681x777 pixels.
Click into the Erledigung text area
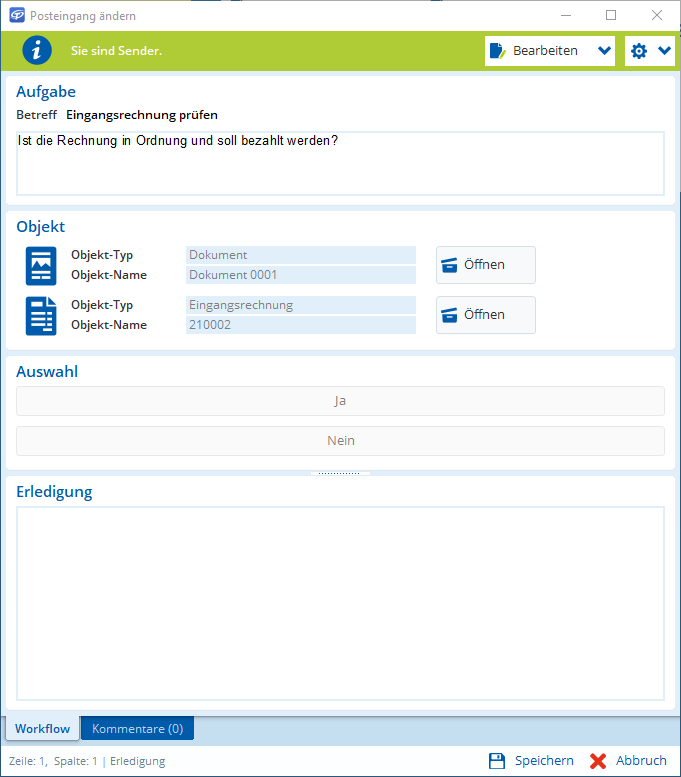pyautogui.click(x=340, y=603)
